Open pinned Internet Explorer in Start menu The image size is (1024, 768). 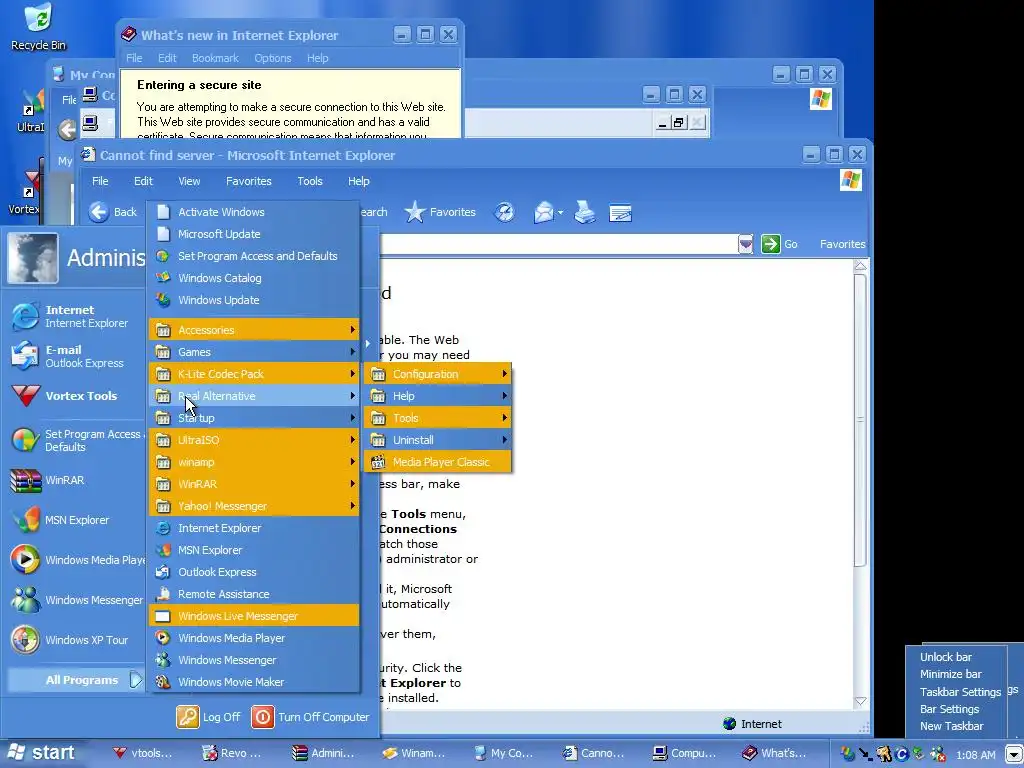[x=75, y=316]
